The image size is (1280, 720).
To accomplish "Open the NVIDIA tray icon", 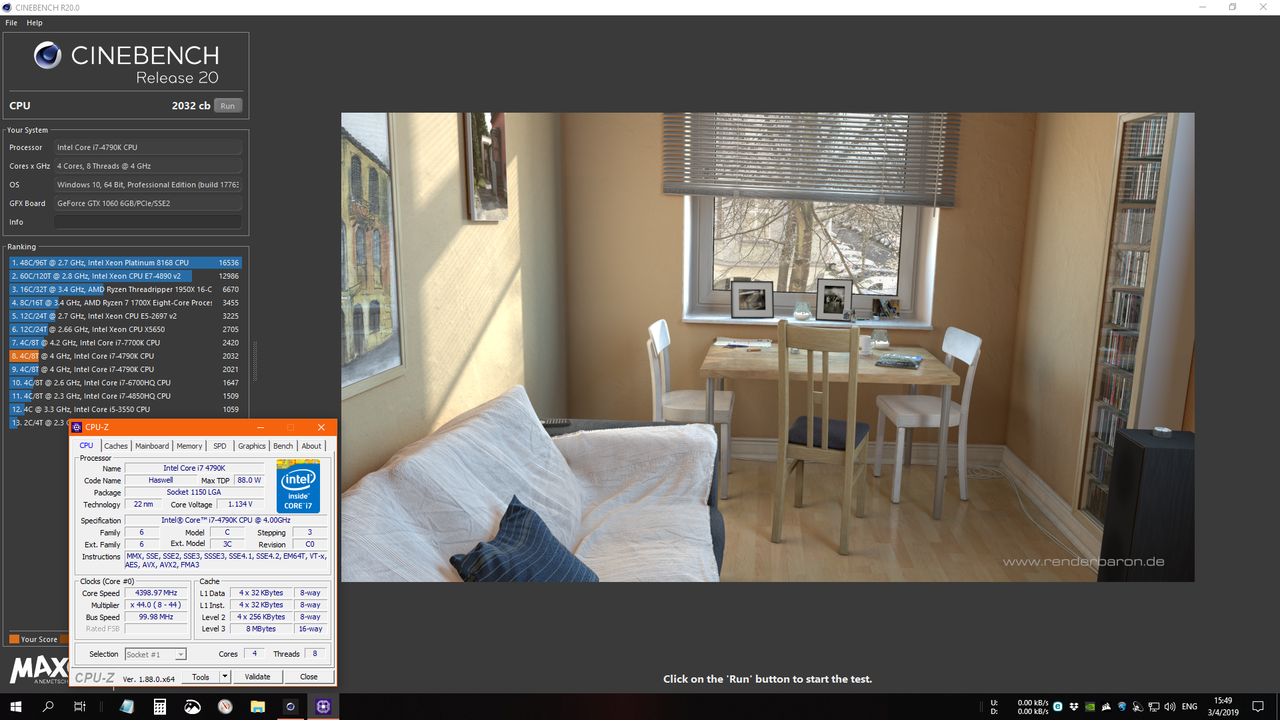I will [x=1090, y=706].
